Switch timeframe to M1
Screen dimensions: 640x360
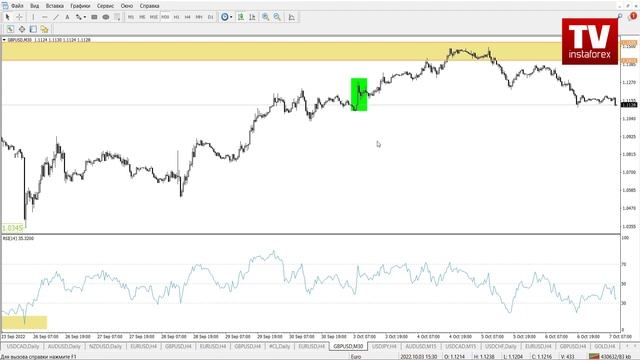(131, 17)
